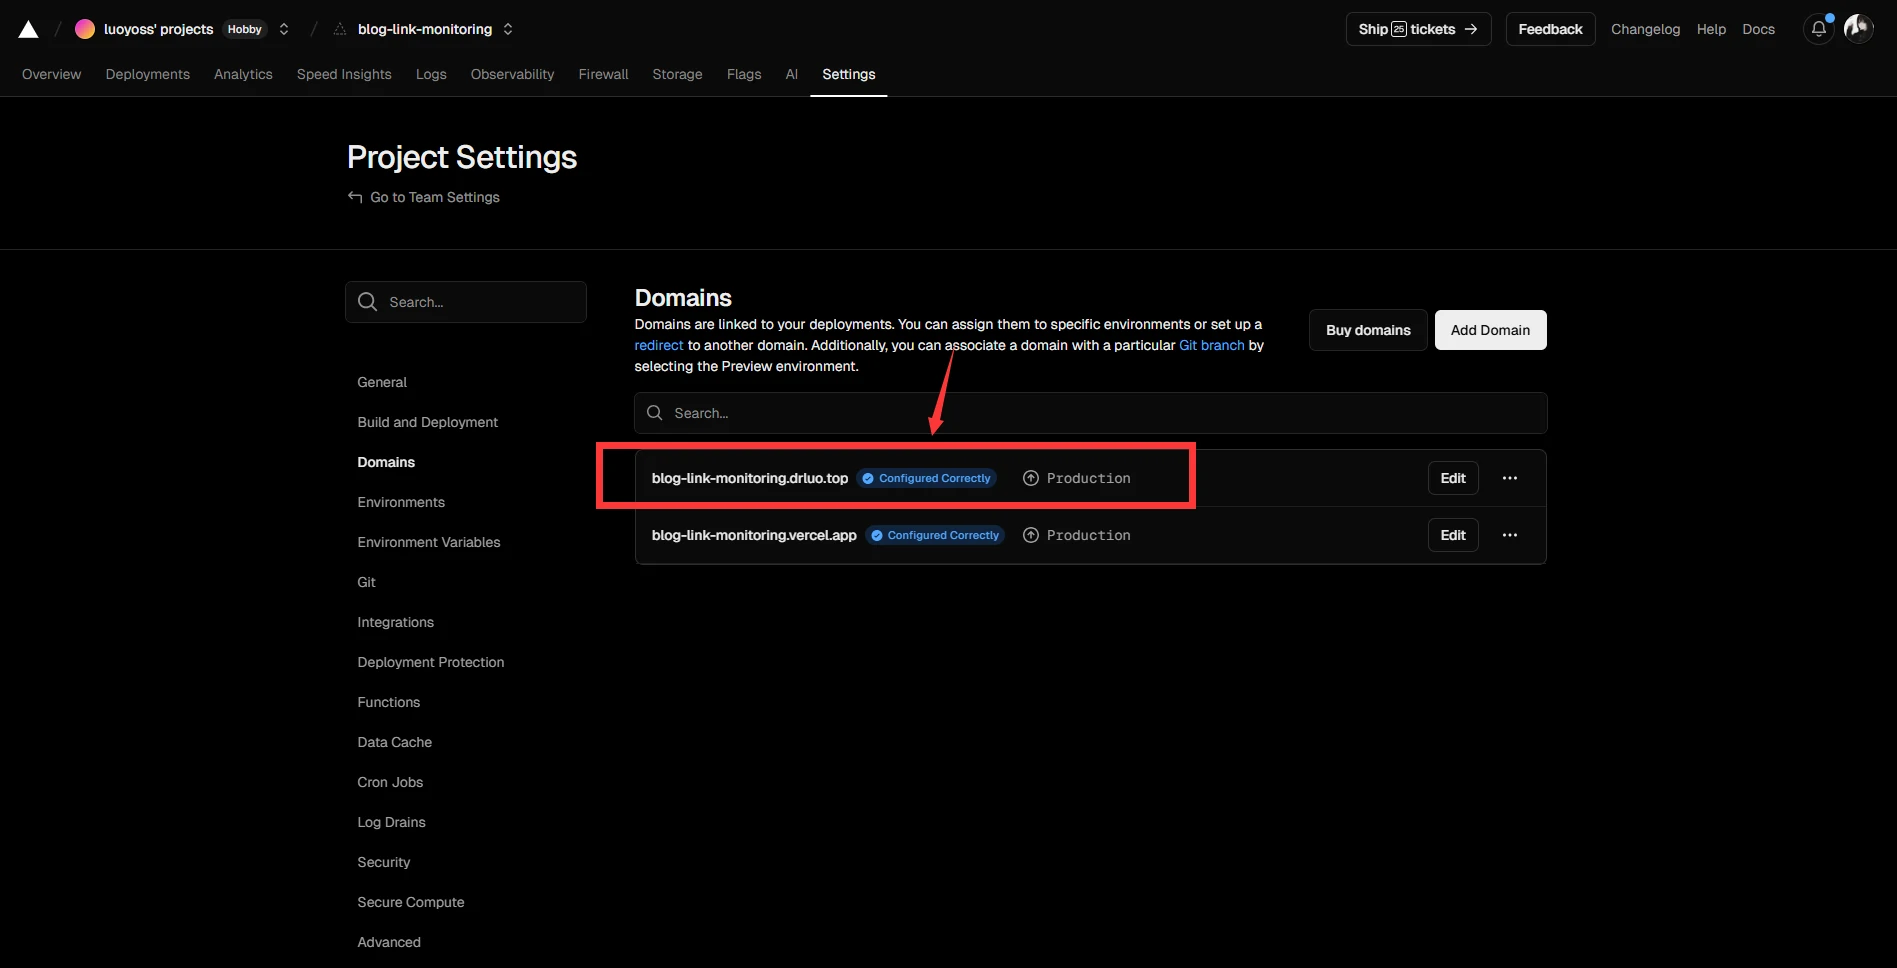This screenshot has height=968, width=1897.
Task: Open Cron Jobs settings section
Action: coord(390,782)
